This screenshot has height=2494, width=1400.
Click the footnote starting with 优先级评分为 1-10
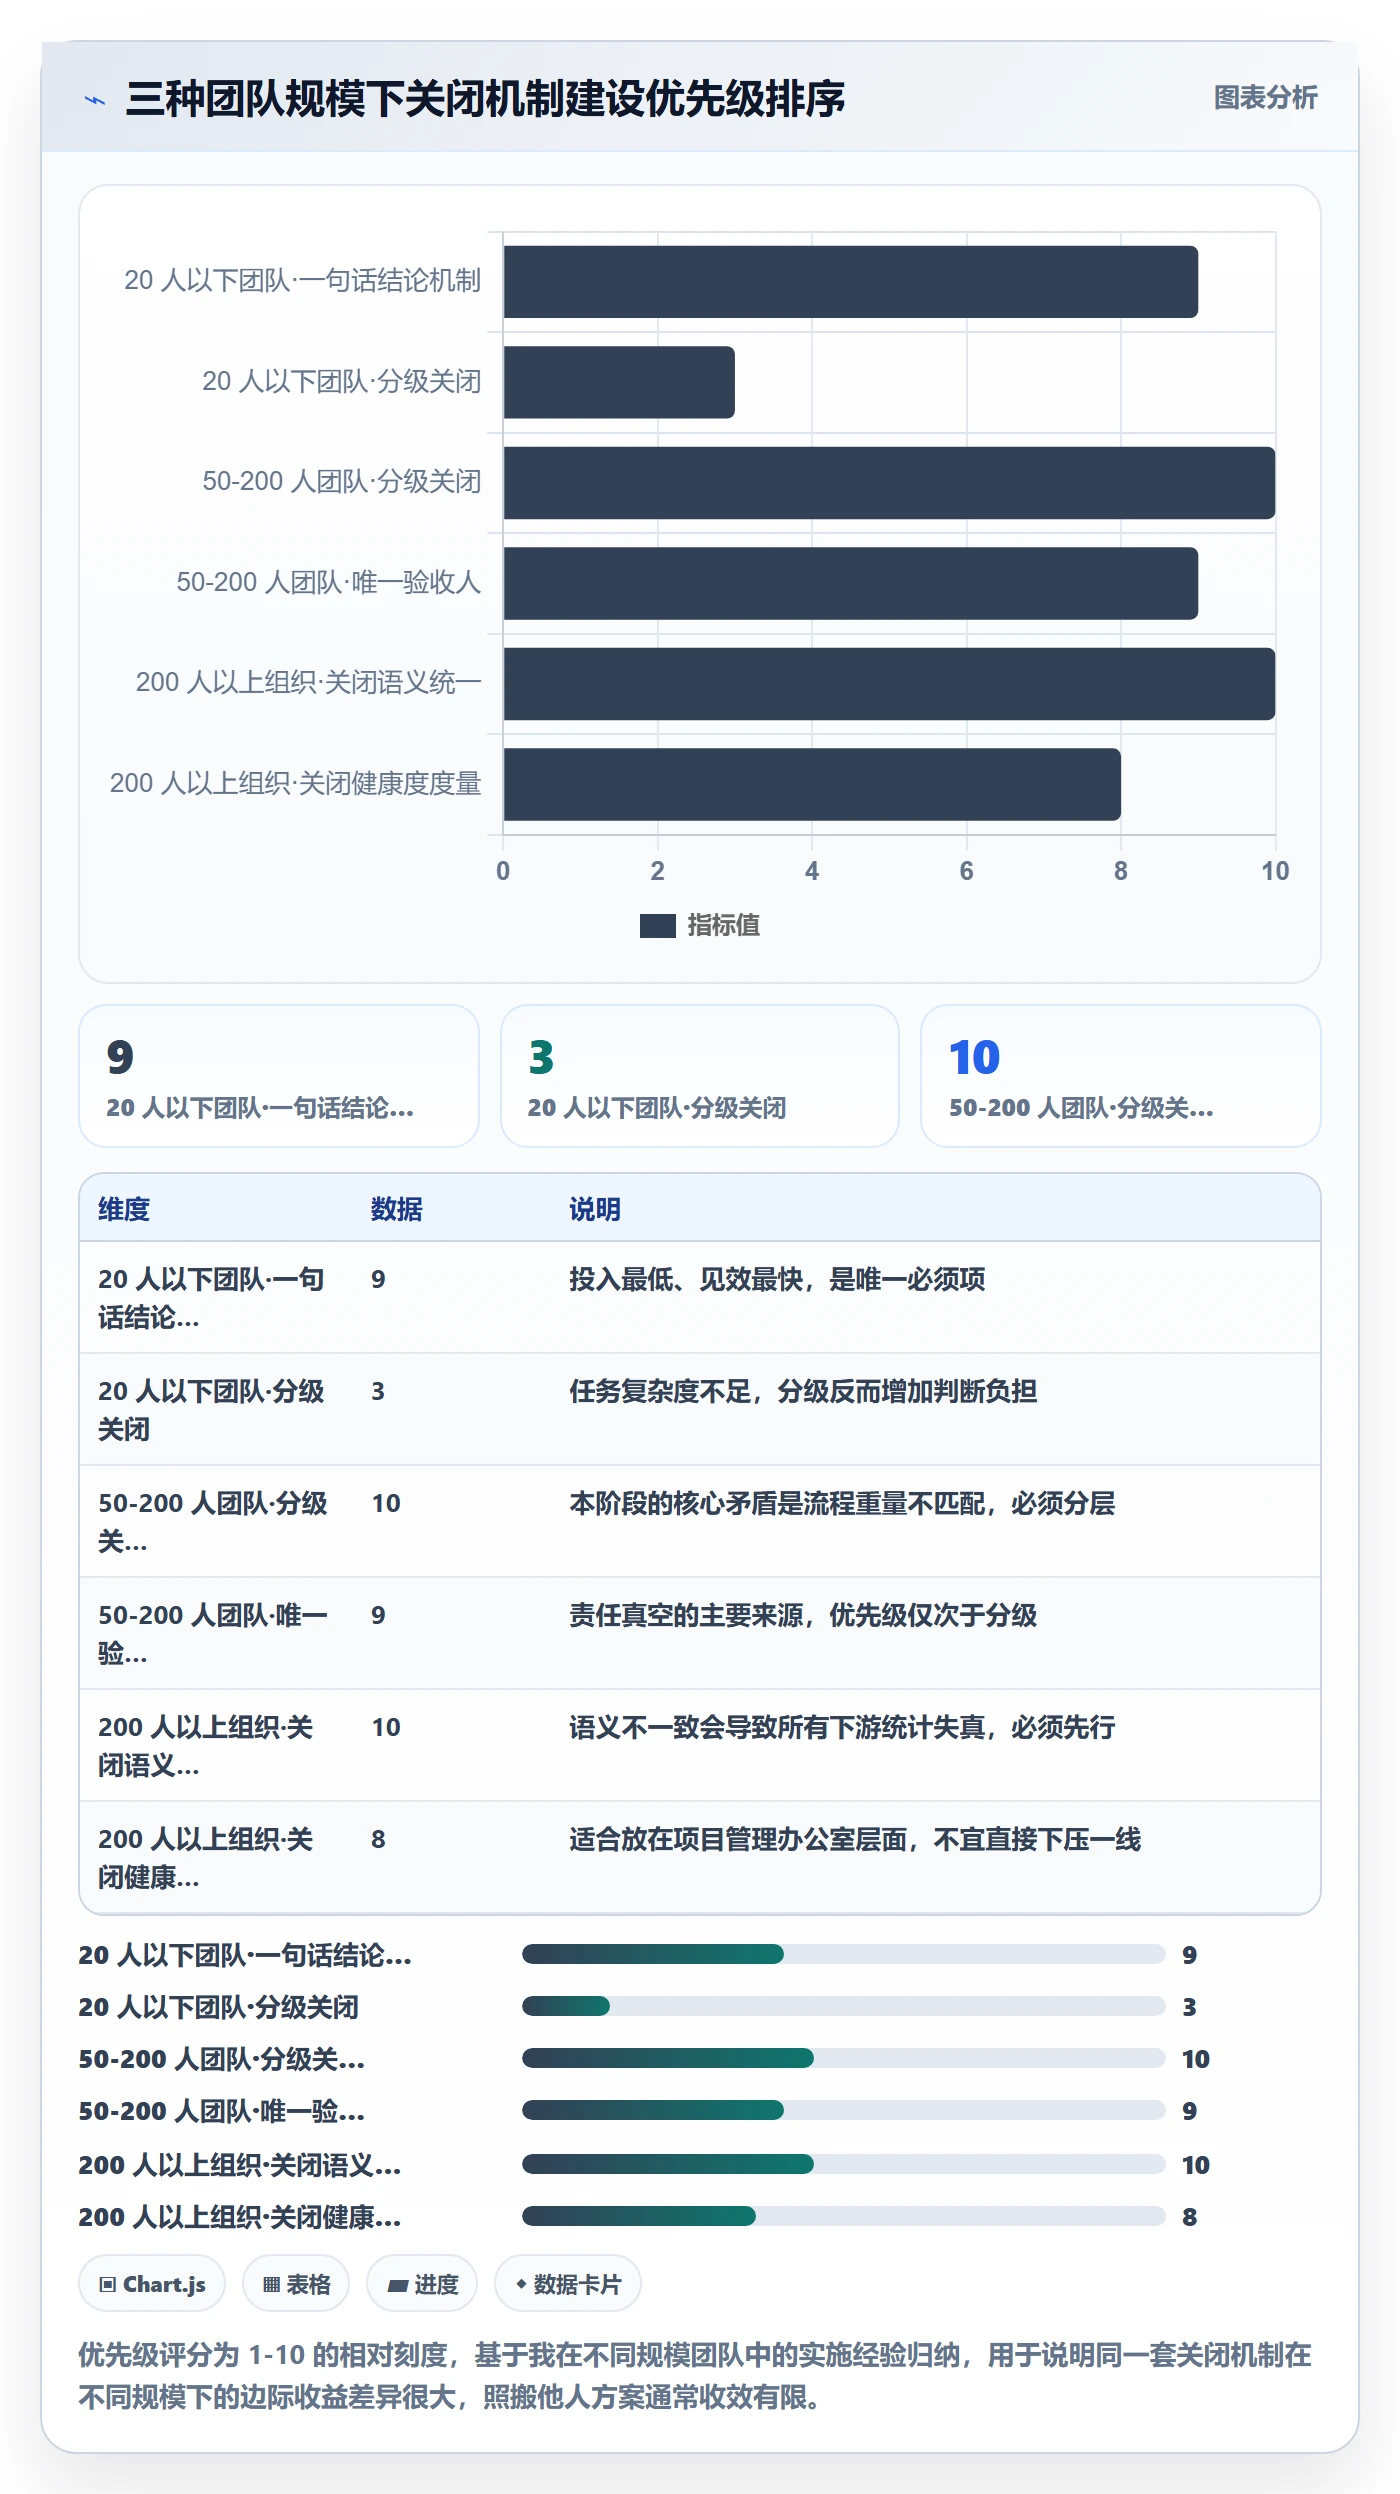click(695, 2376)
